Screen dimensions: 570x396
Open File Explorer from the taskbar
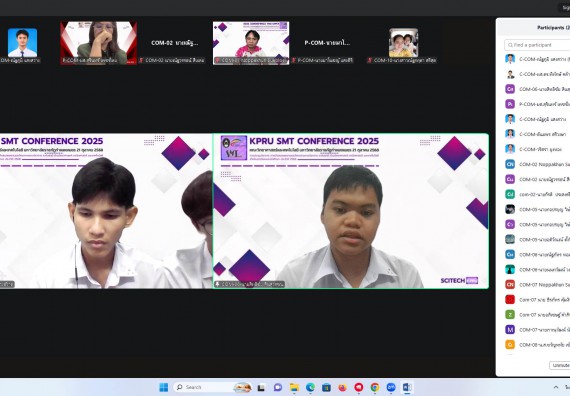294,388
